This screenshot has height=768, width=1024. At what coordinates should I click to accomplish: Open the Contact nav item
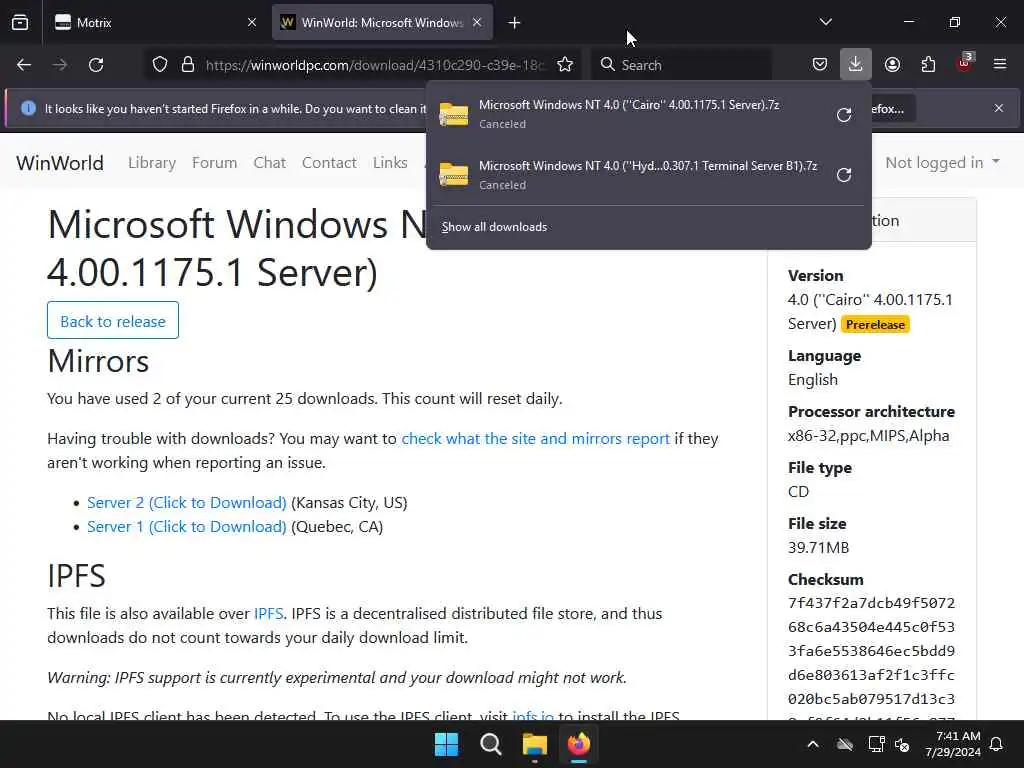329,163
